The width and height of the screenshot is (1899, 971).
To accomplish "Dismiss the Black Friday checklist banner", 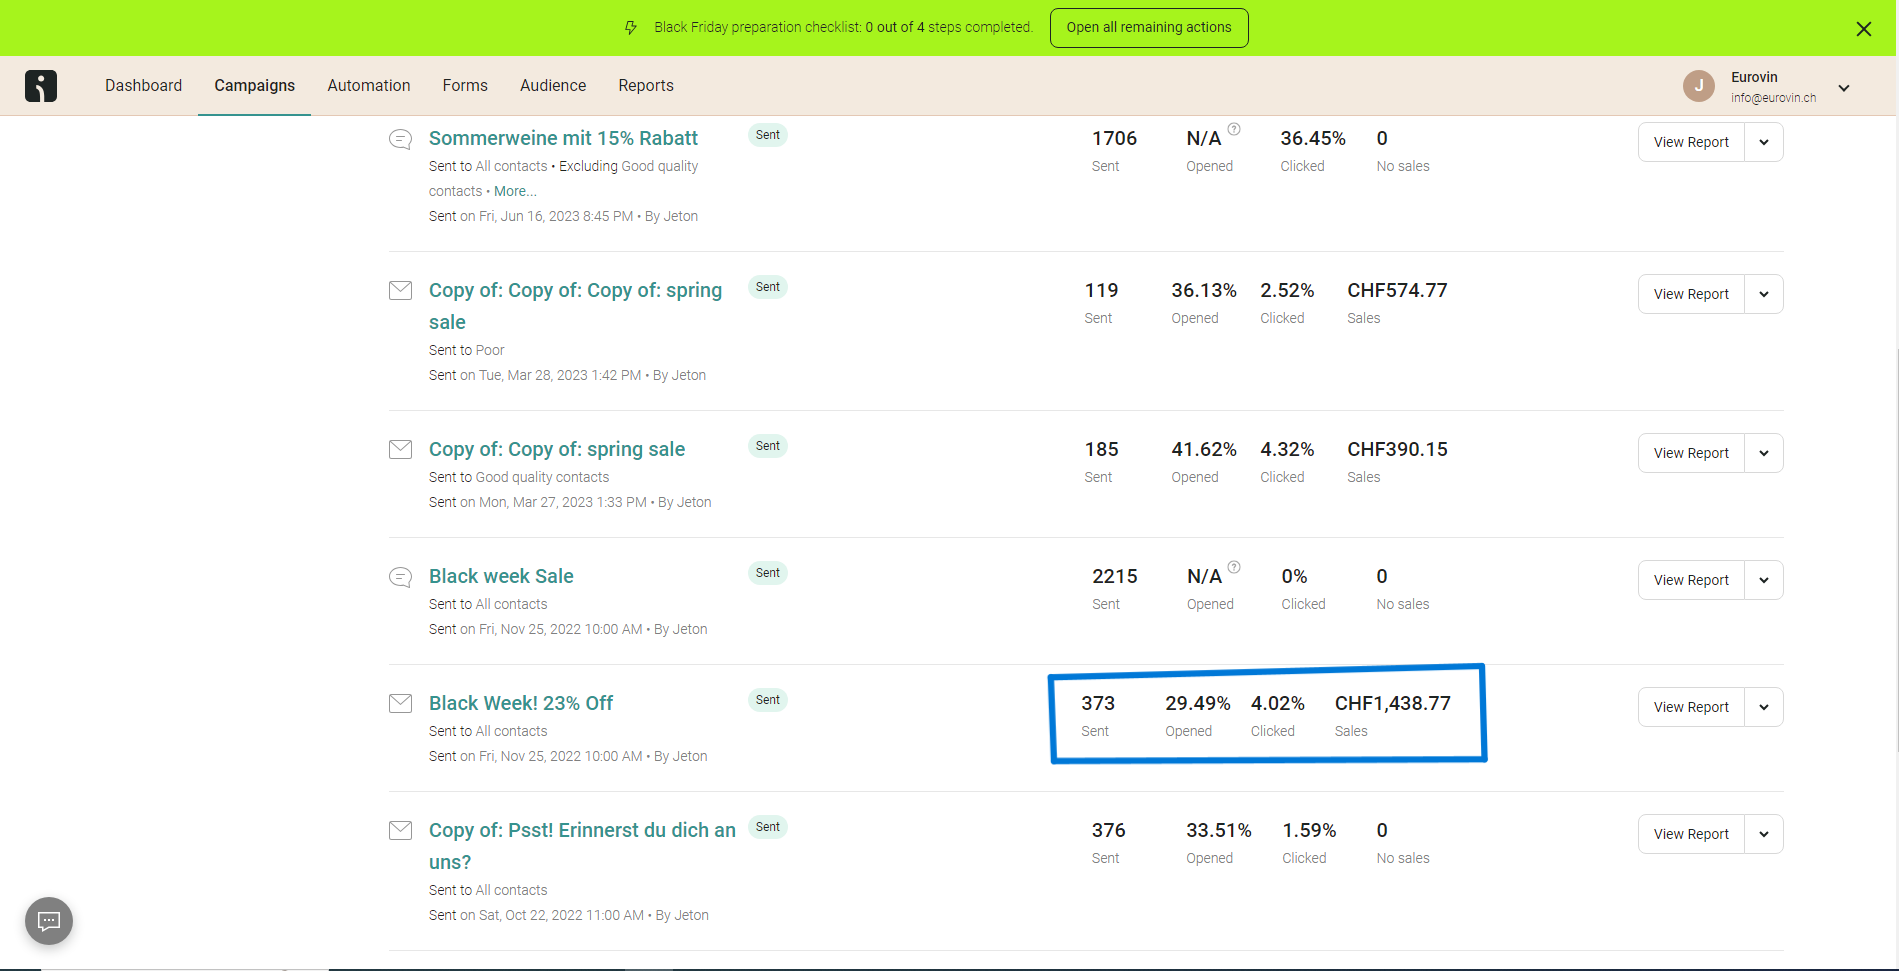I will [x=1863, y=29].
